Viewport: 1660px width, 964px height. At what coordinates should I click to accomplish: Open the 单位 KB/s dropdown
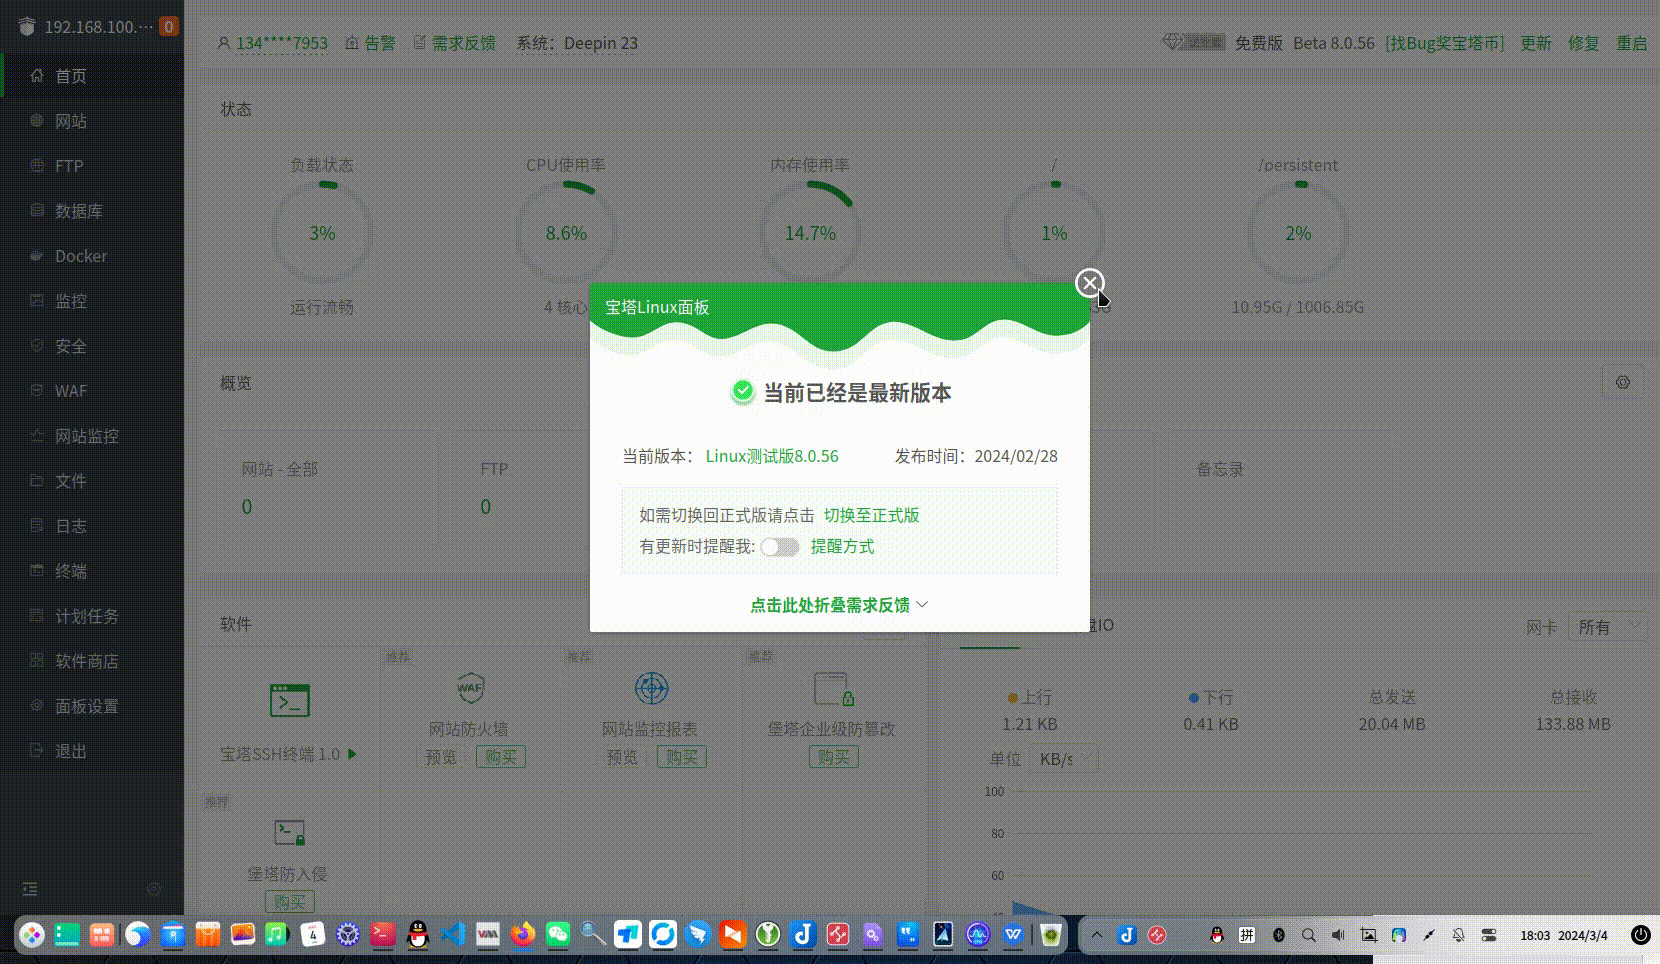(x=1064, y=759)
